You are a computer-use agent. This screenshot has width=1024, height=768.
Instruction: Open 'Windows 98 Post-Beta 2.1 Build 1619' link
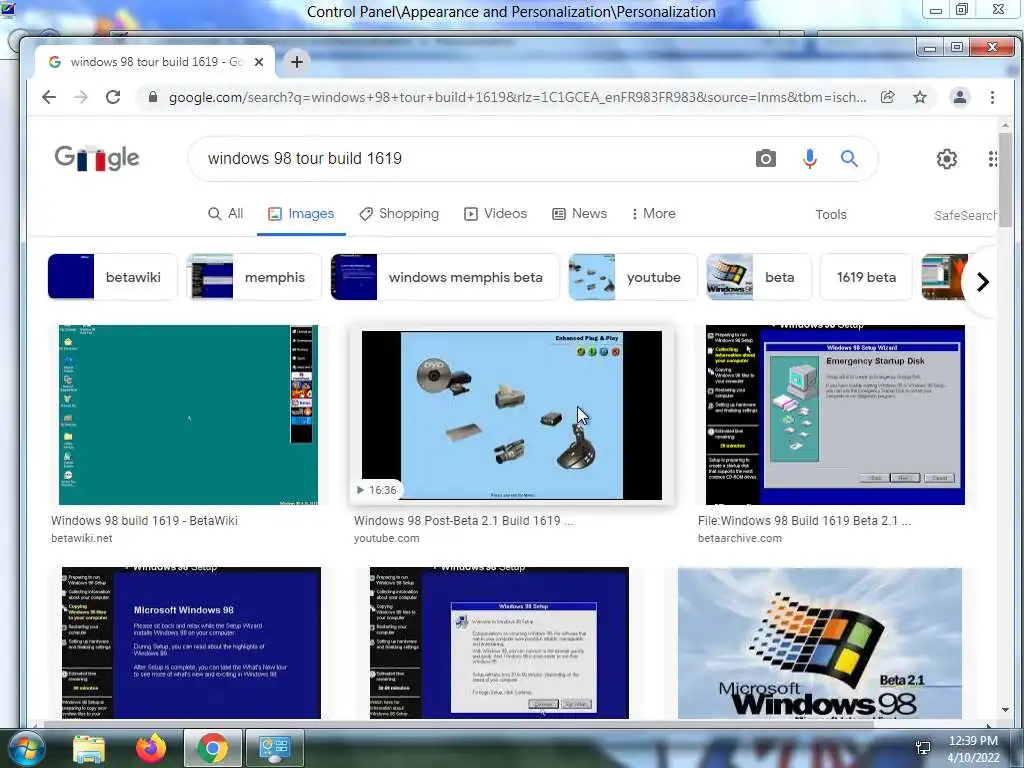[x=463, y=520]
